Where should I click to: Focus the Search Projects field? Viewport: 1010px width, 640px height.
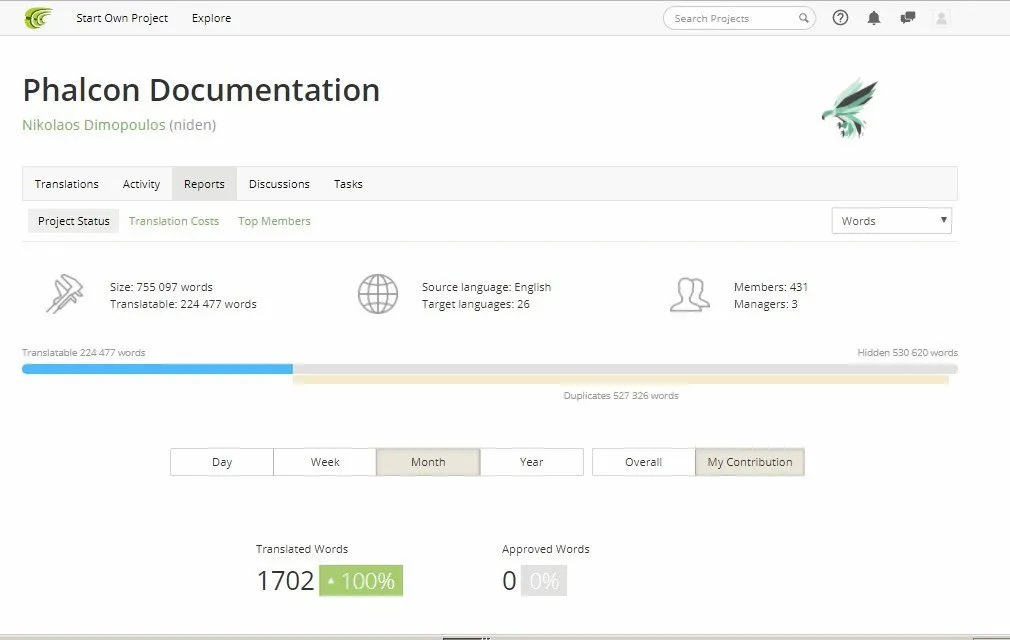[x=739, y=18]
